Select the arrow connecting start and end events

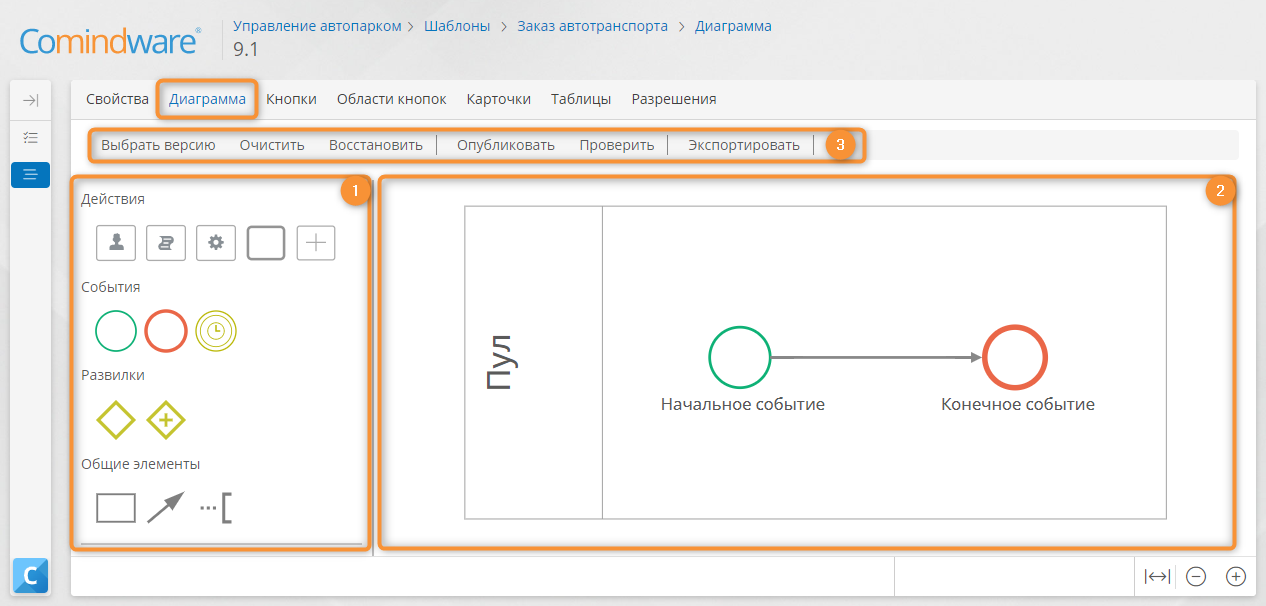(x=877, y=357)
